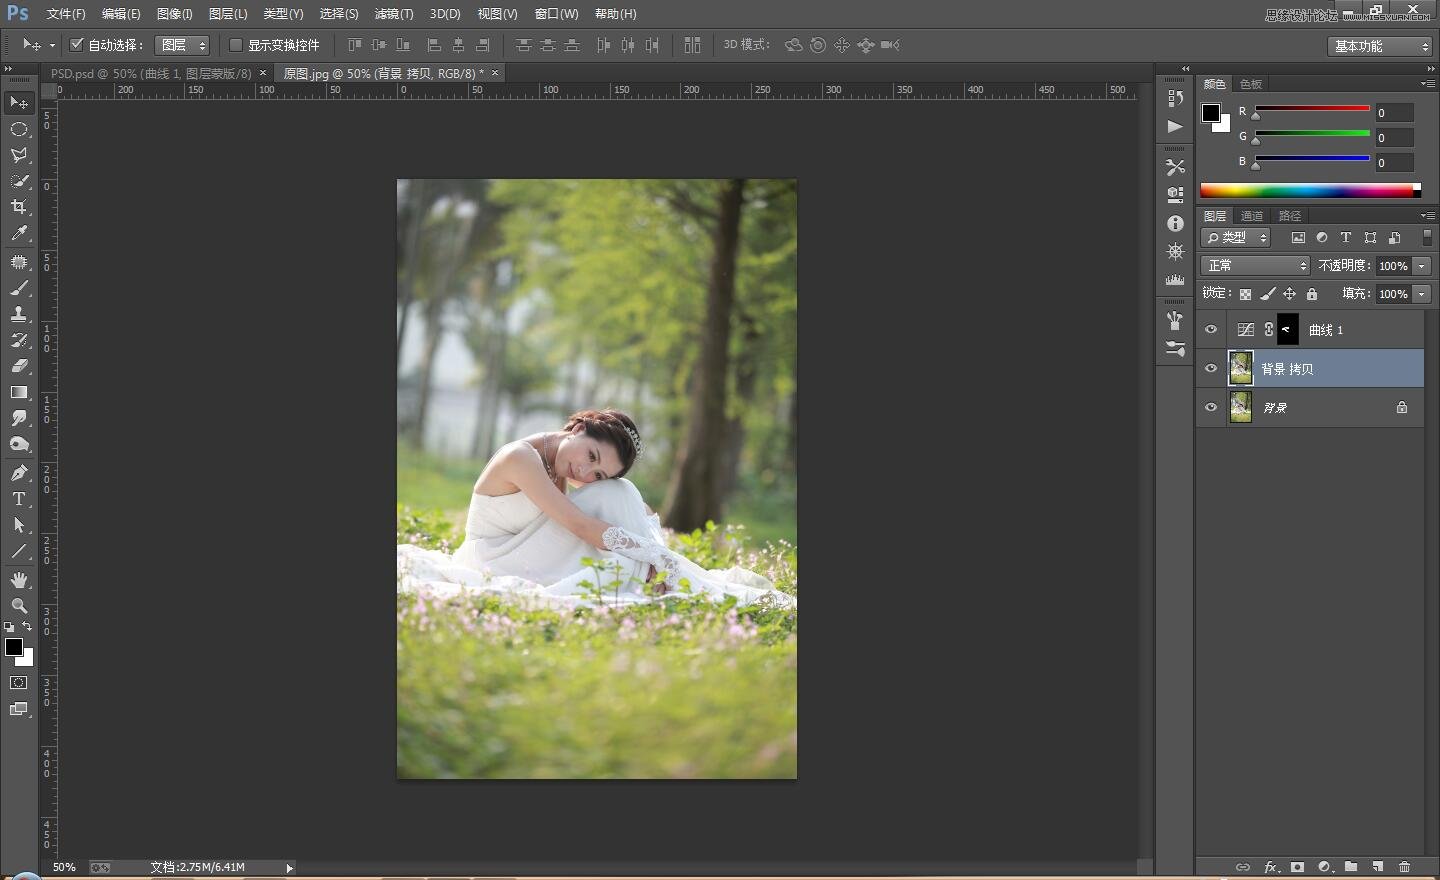The width and height of the screenshot is (1440, 880).
Task: Select the Eyedropper tool
Action: pos(19,234)
